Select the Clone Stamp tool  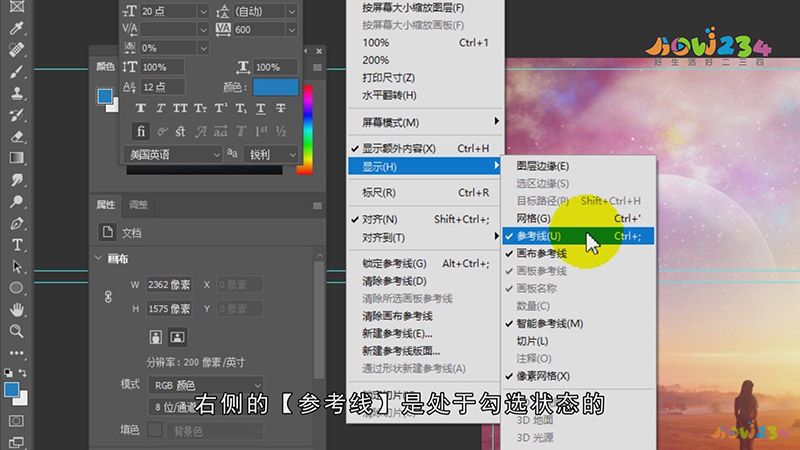point(16,93)
